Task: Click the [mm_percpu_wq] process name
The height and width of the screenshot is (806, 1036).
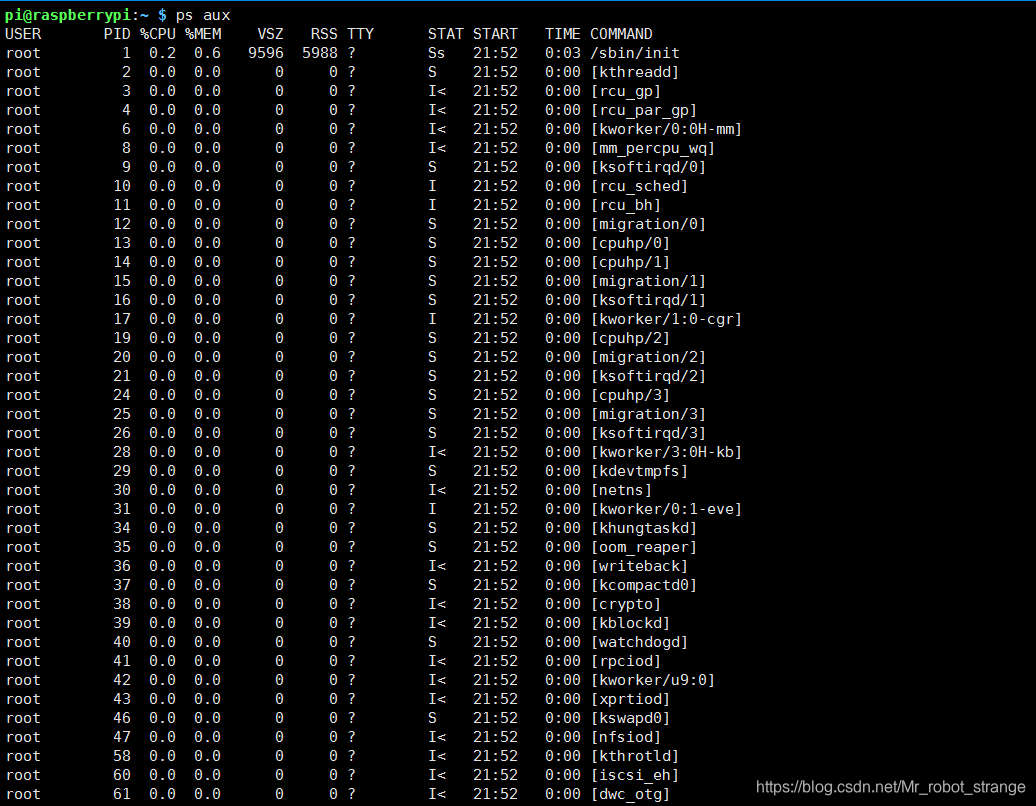Action: pyautogui.click(x=653, y=148)
